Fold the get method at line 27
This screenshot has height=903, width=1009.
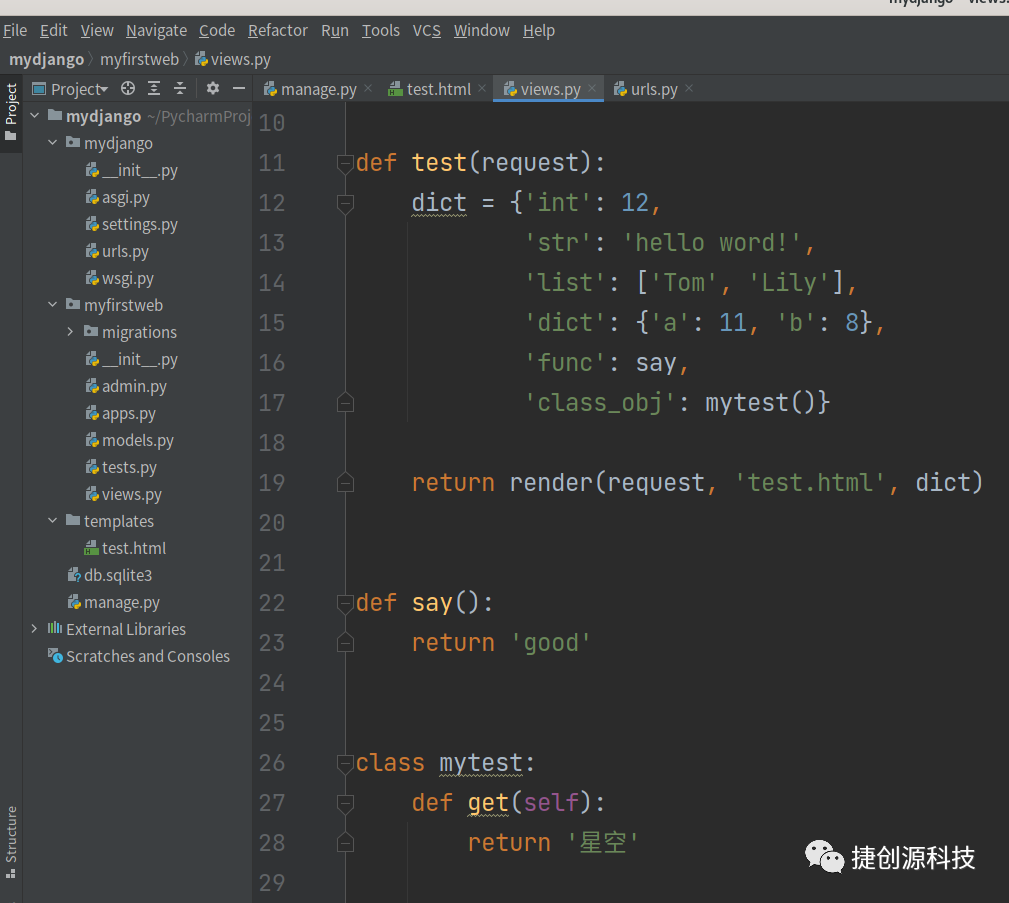tap(346, 804)
